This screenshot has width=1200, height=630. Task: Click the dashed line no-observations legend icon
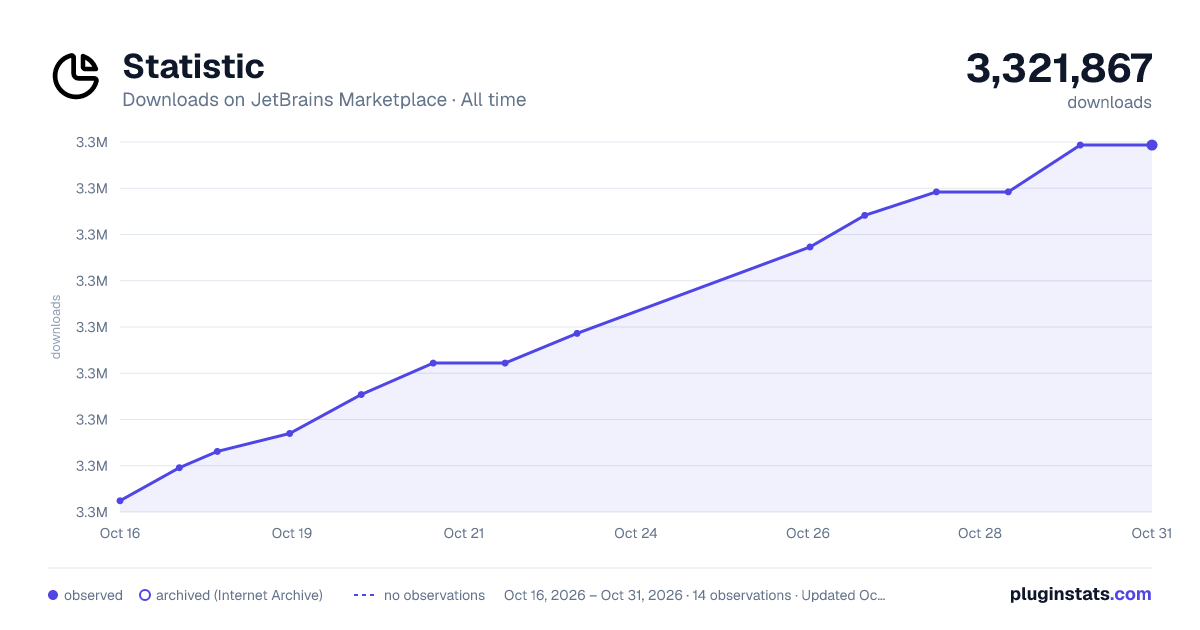tap(364, 595)
